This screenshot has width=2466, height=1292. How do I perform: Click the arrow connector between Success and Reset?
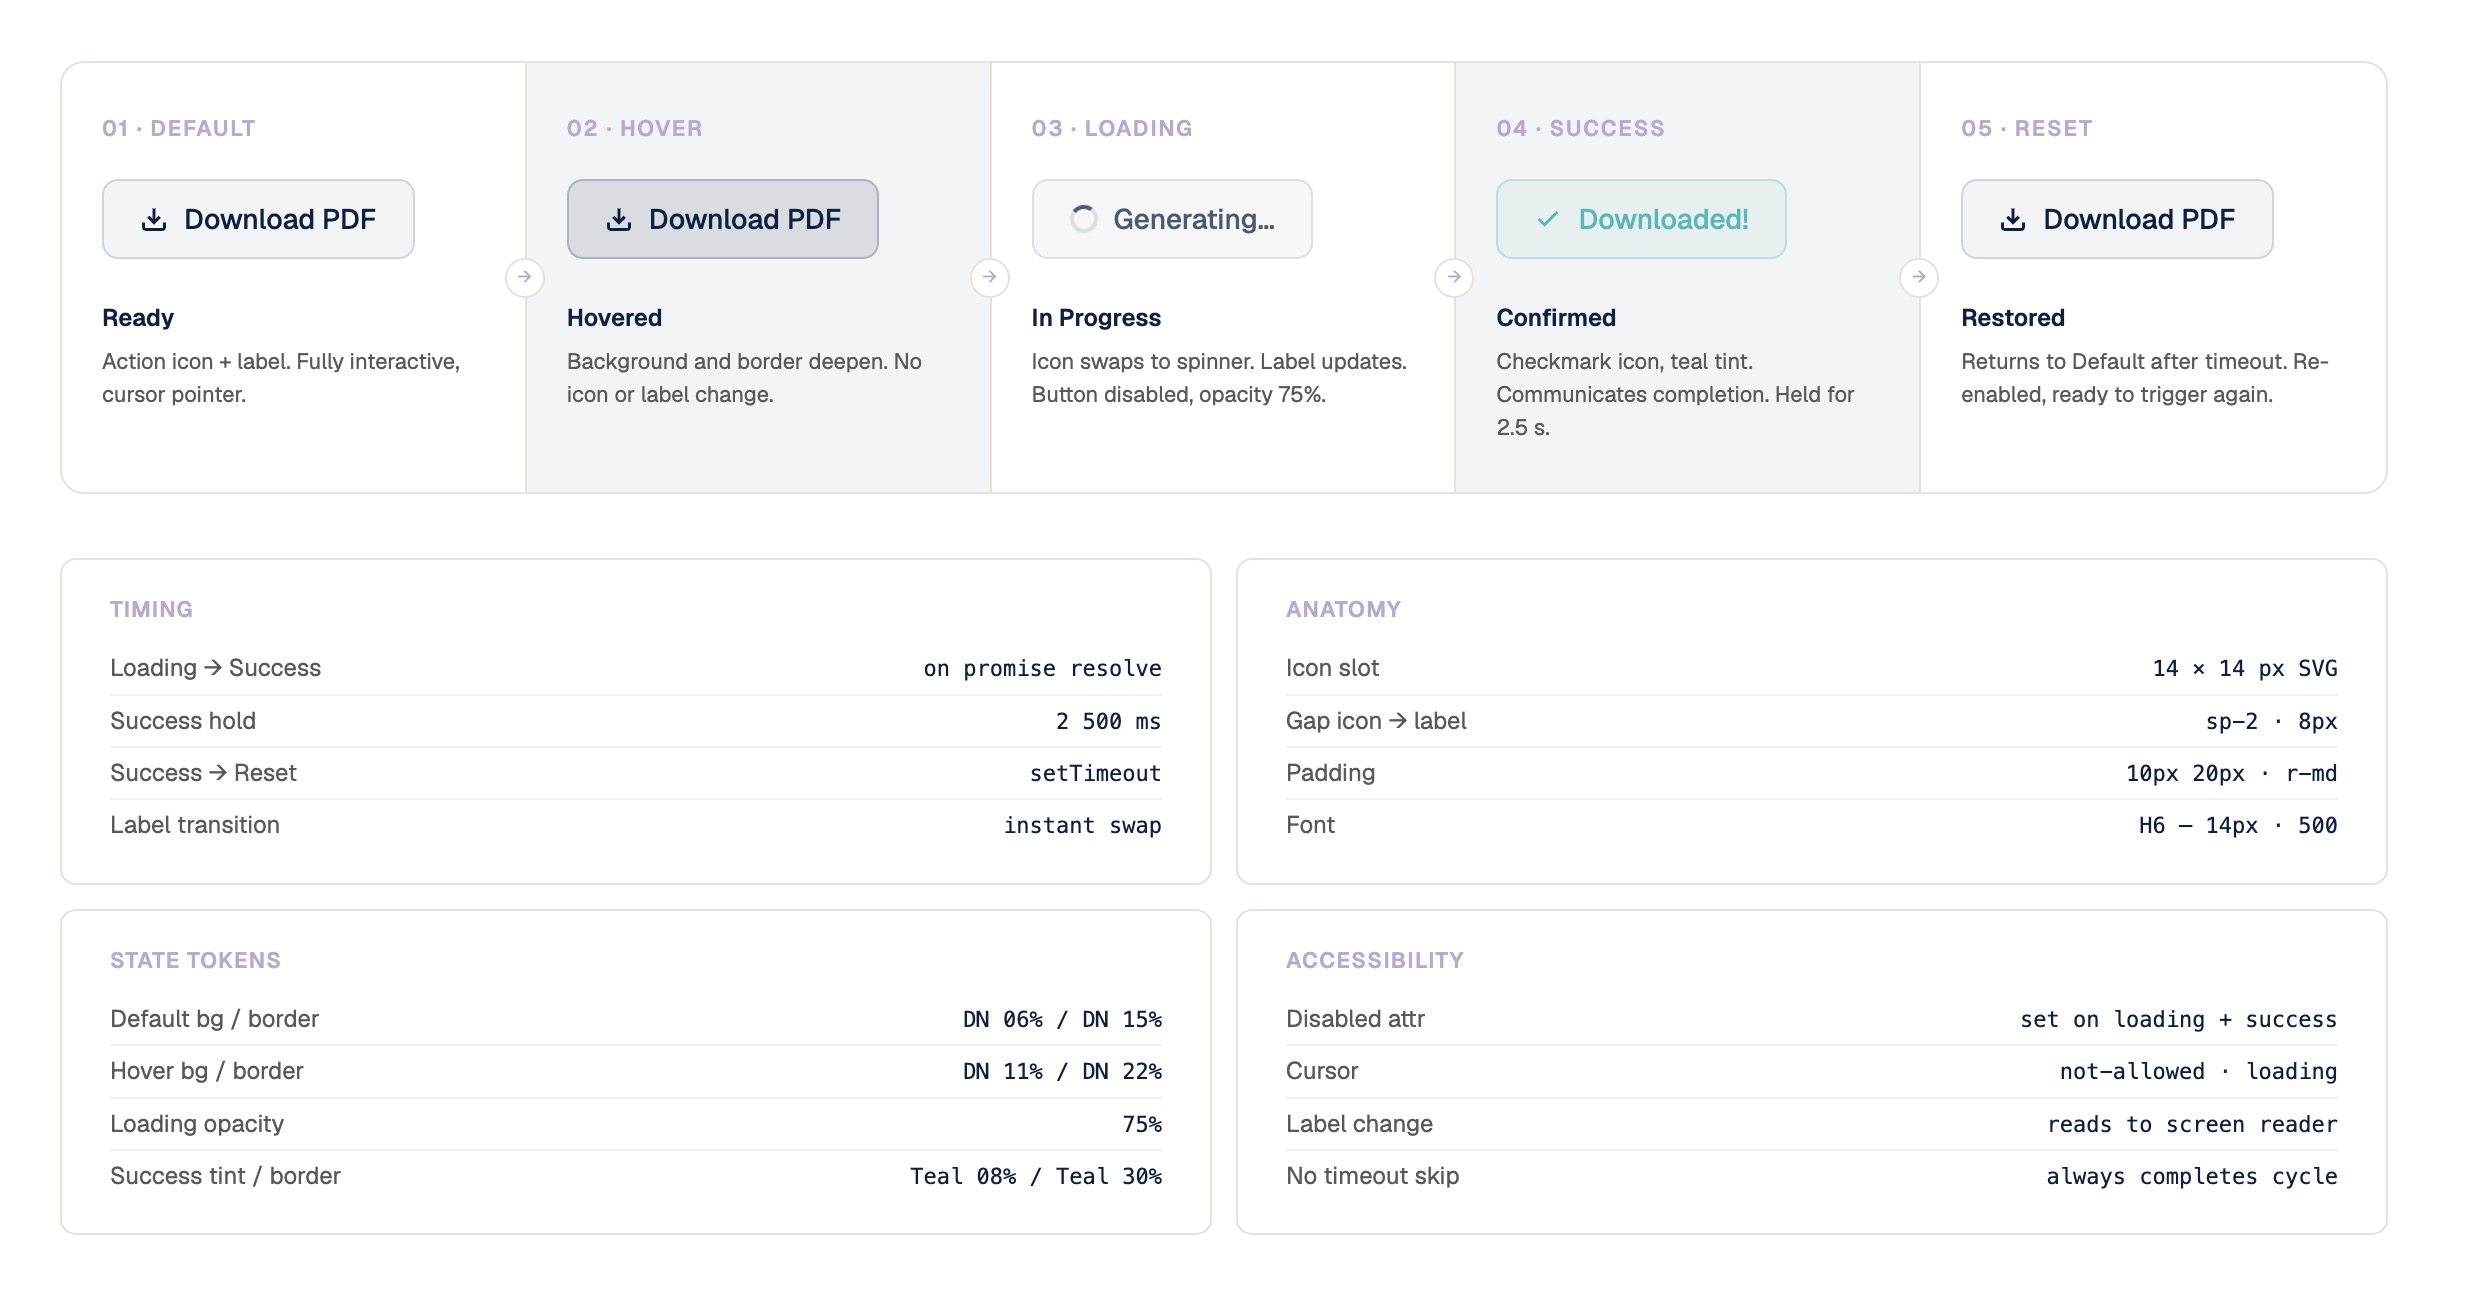tap(1919, 277)
